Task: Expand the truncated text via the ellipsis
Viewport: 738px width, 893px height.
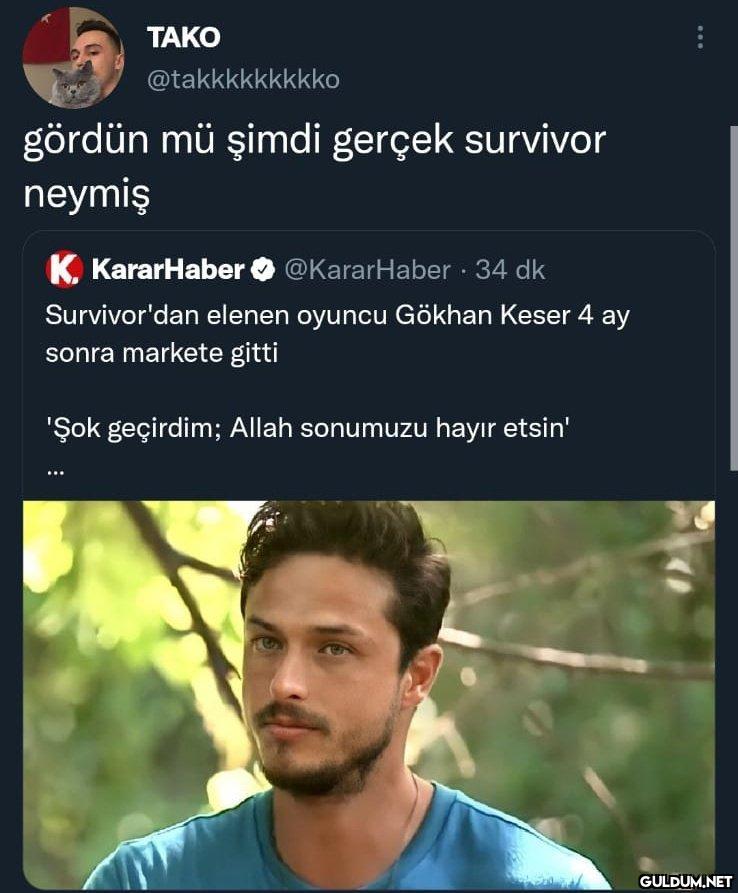Action: 55,472
